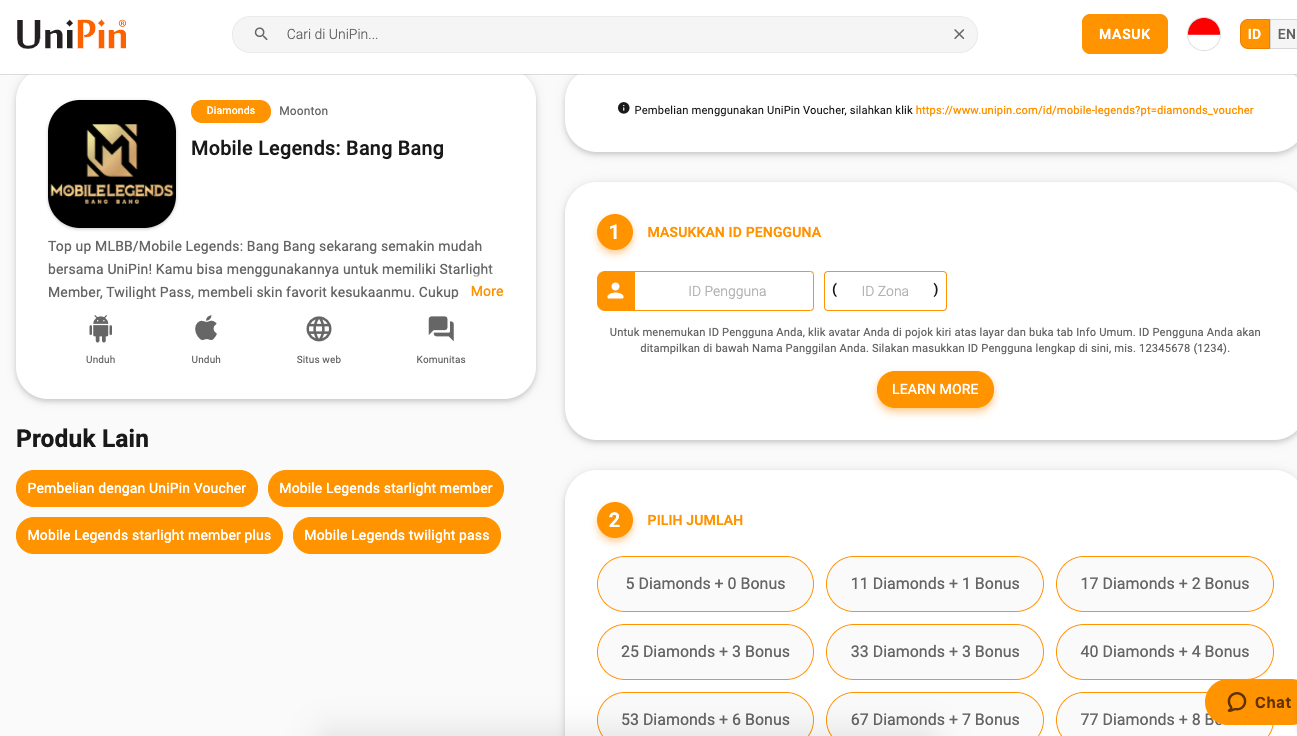Open Mobile Legends twilight pass product
1297x736 pixels.
[x=397, y=536]
